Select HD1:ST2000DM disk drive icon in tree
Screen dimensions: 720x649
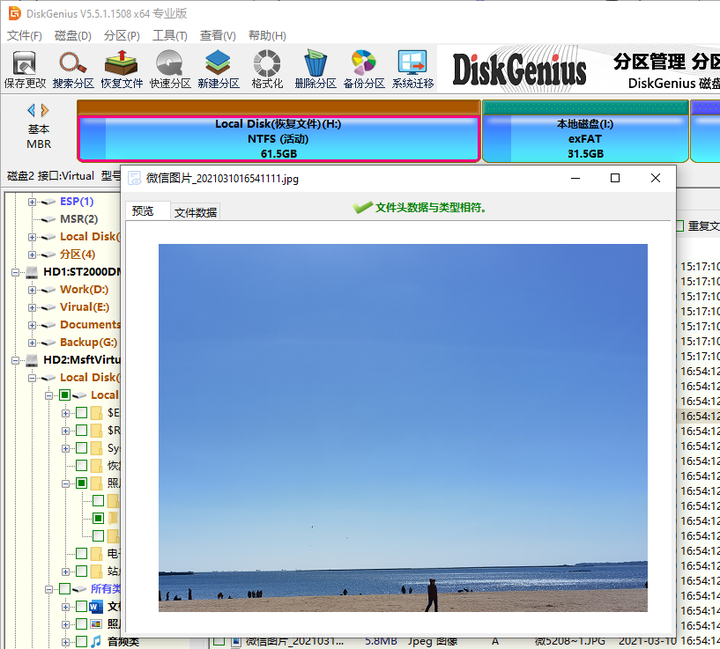[x=32, y=272]
